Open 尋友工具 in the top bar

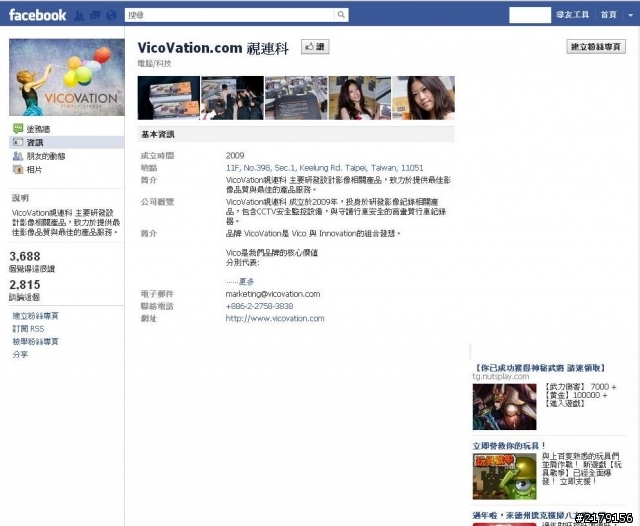[x=572, y=15]
